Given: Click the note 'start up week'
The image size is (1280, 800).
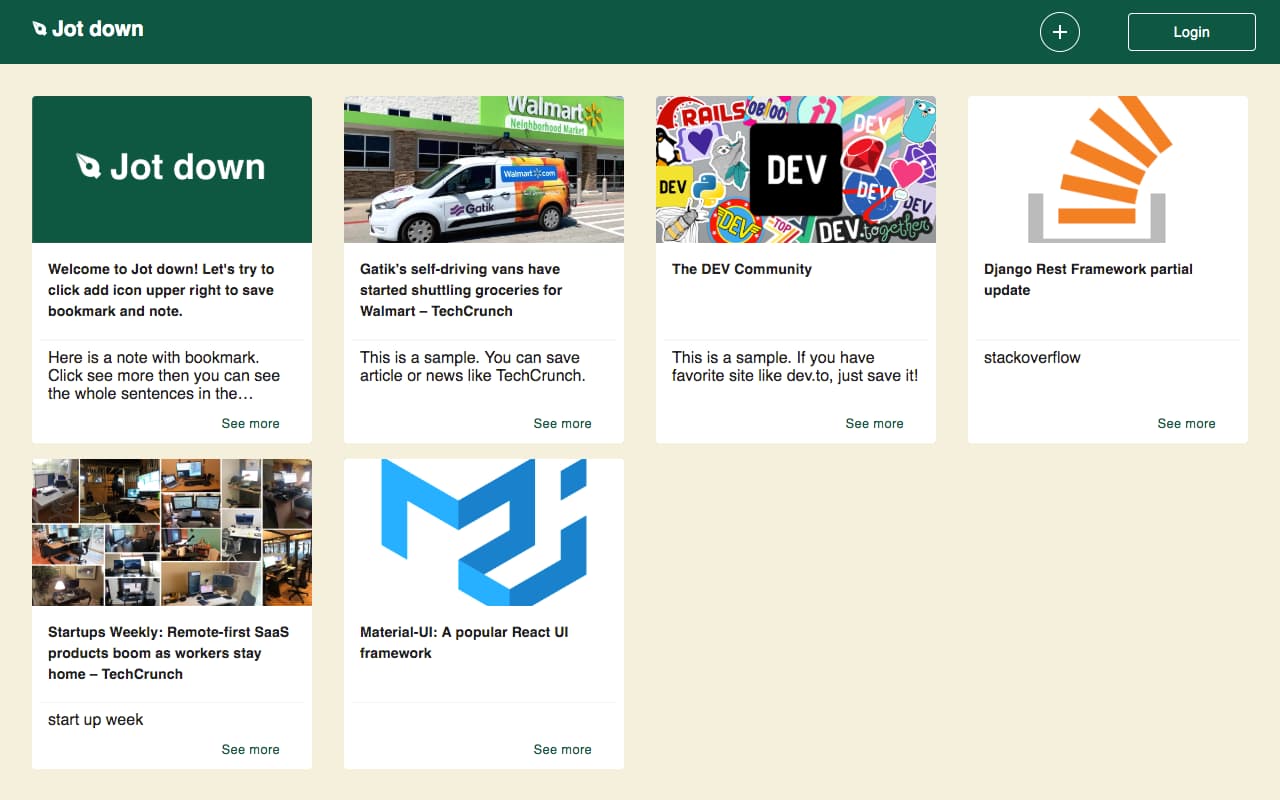Looking at the screenshot, I should pyautogui.click(x=96, y=720).
